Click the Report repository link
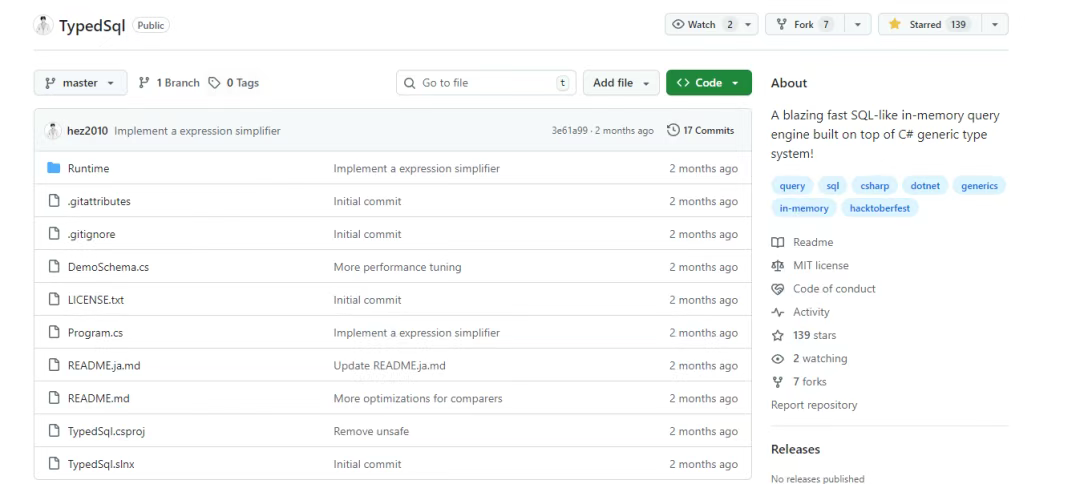Viewport: 1080px width, 484px height. tap(814, 405)
